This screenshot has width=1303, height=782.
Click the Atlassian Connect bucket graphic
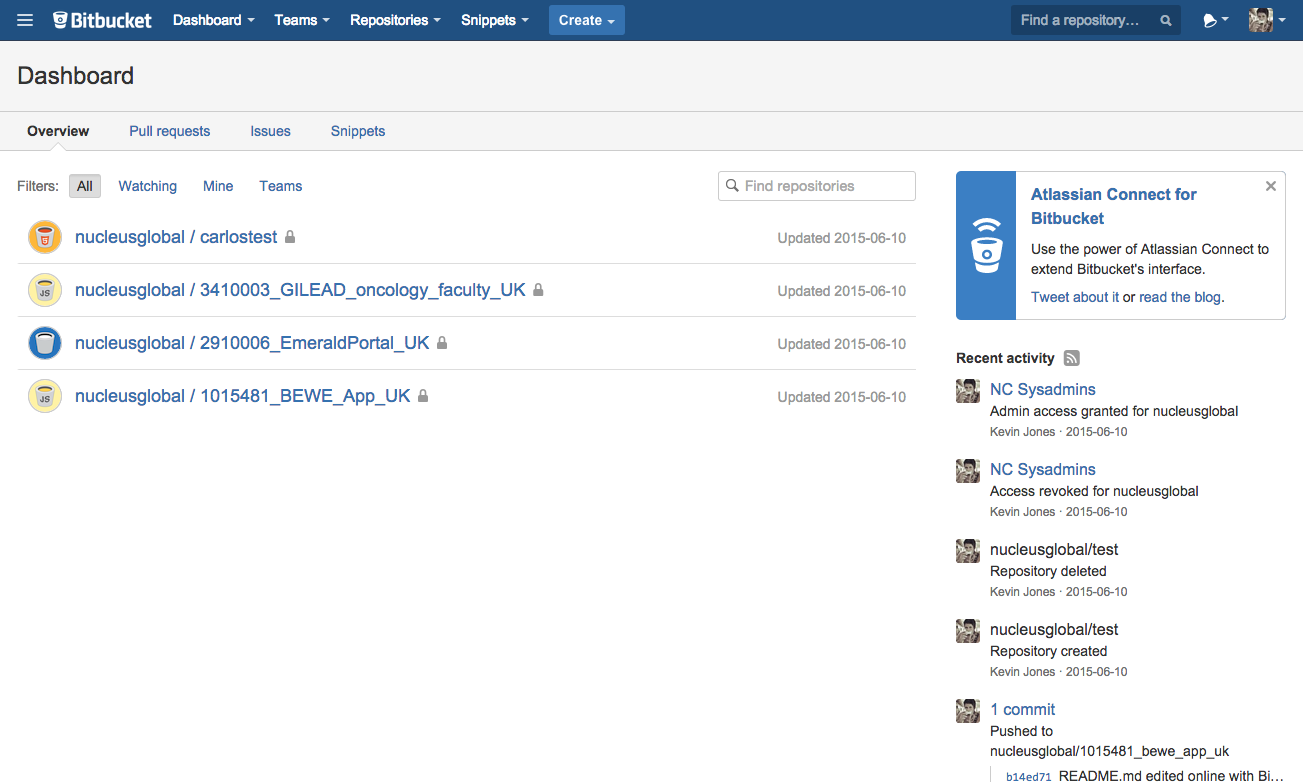click(986, 245)
